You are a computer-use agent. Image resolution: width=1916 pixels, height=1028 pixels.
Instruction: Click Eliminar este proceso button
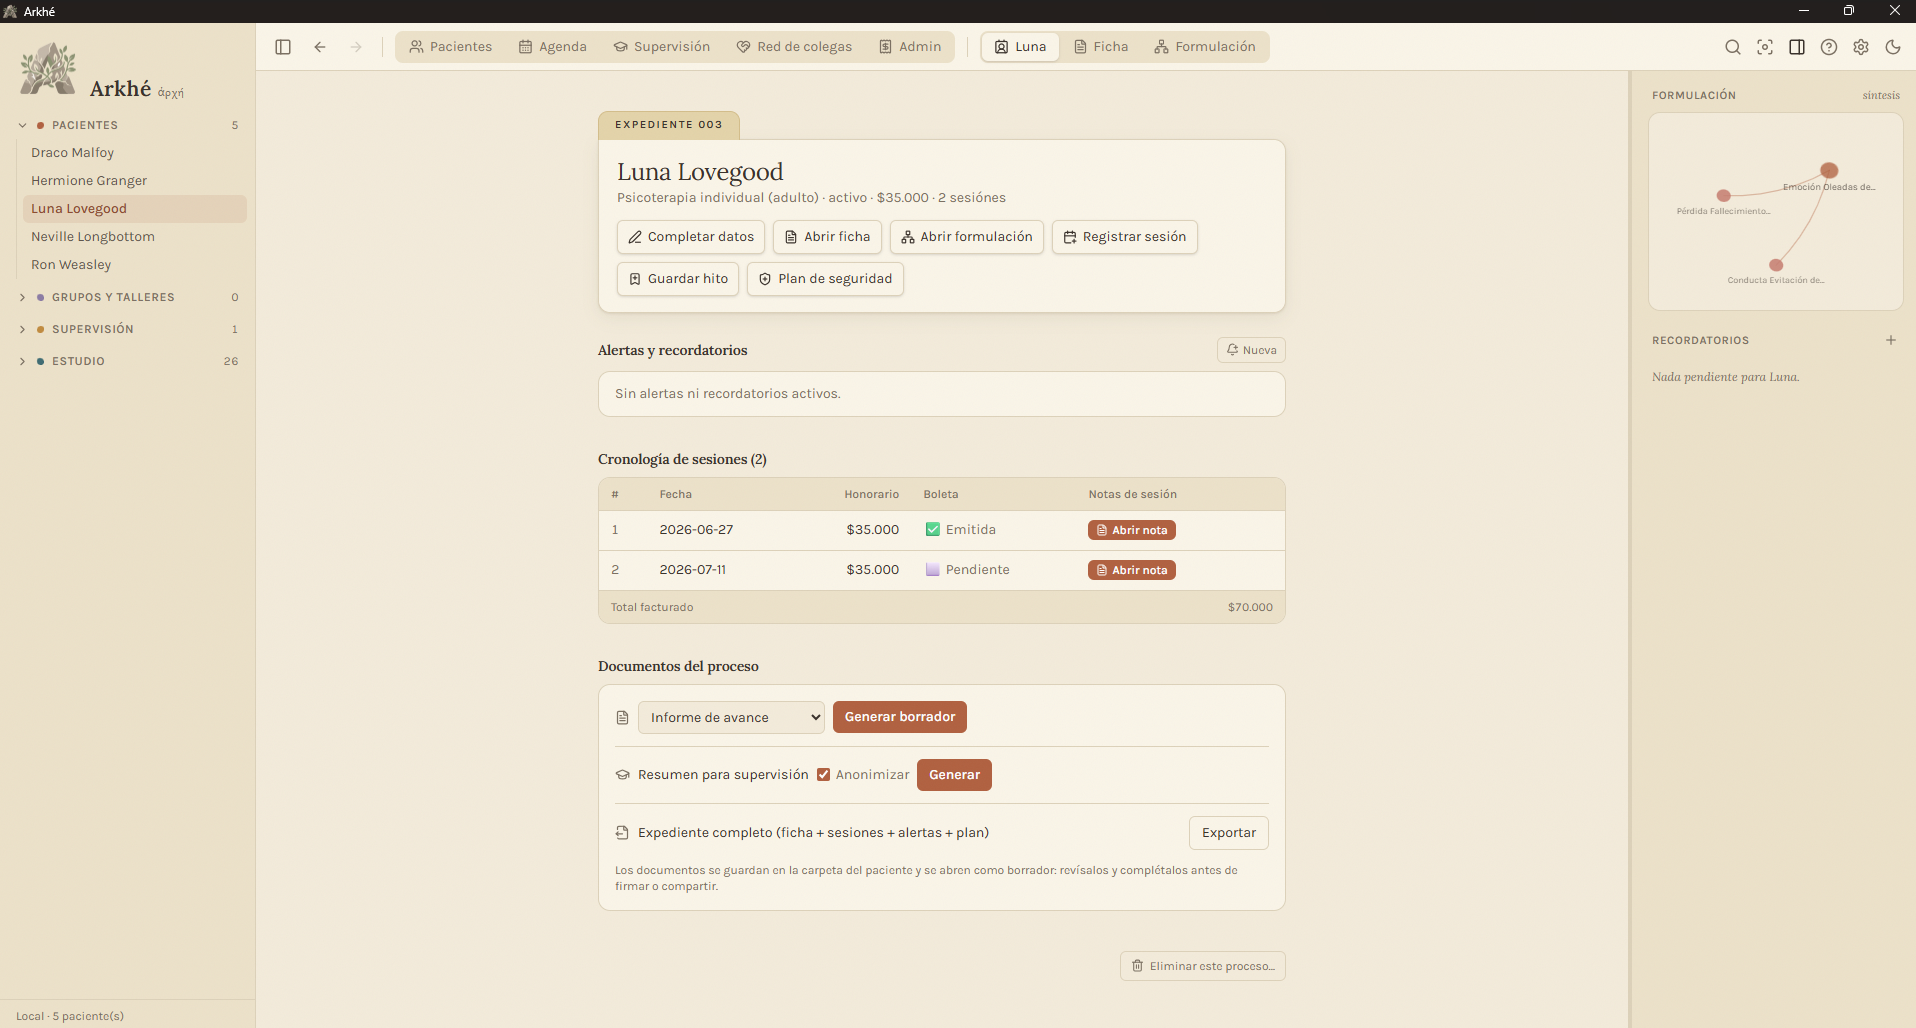[1203, 966]
